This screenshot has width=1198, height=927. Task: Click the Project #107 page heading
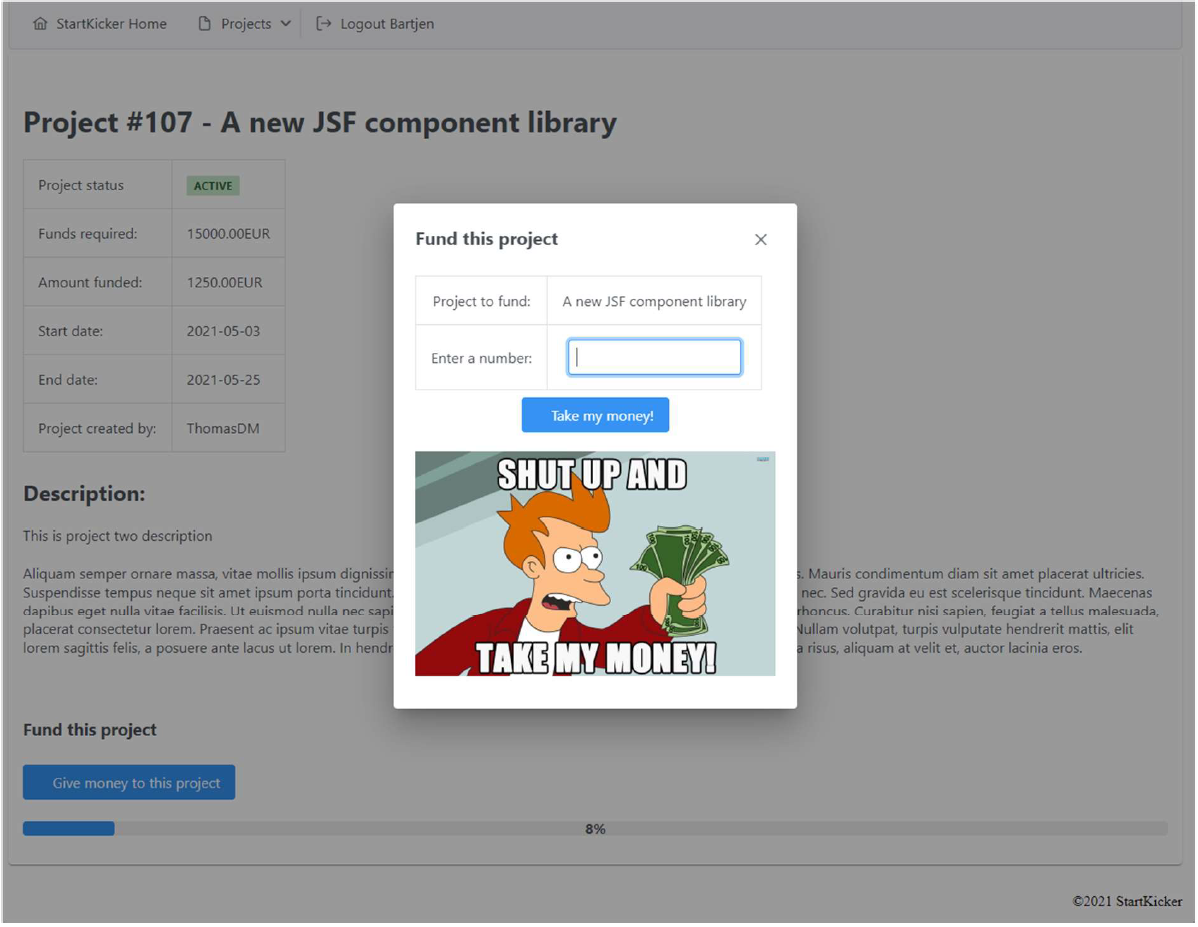pyautogui.click(x=320, y=123)
